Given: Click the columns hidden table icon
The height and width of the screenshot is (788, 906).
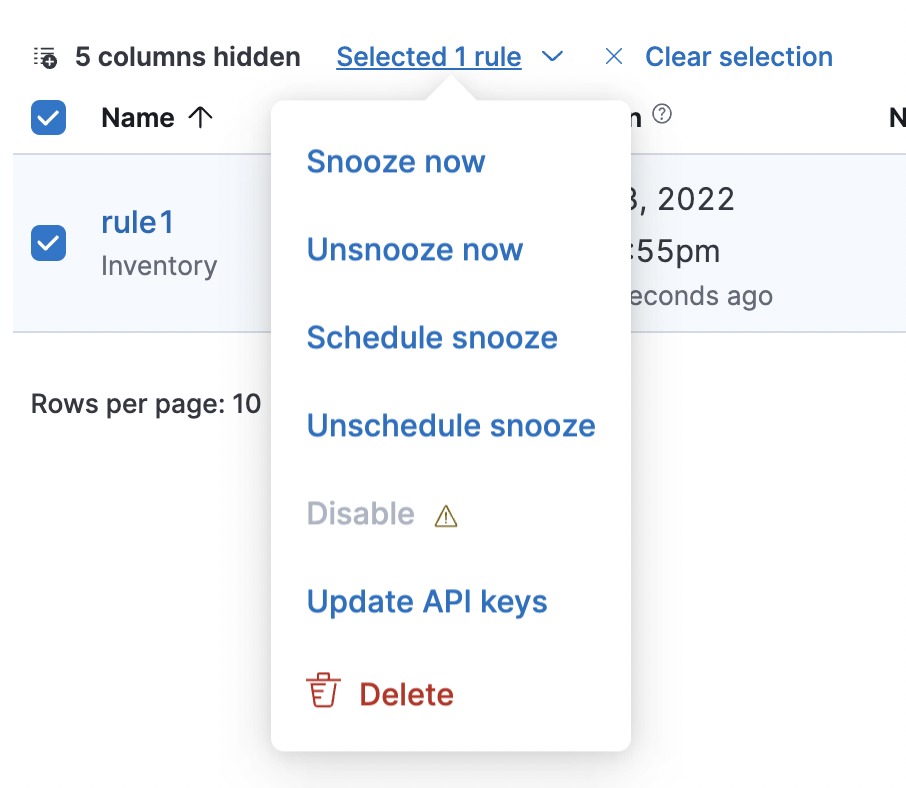Looking at the screenshot, I should [x=44, y=57].
